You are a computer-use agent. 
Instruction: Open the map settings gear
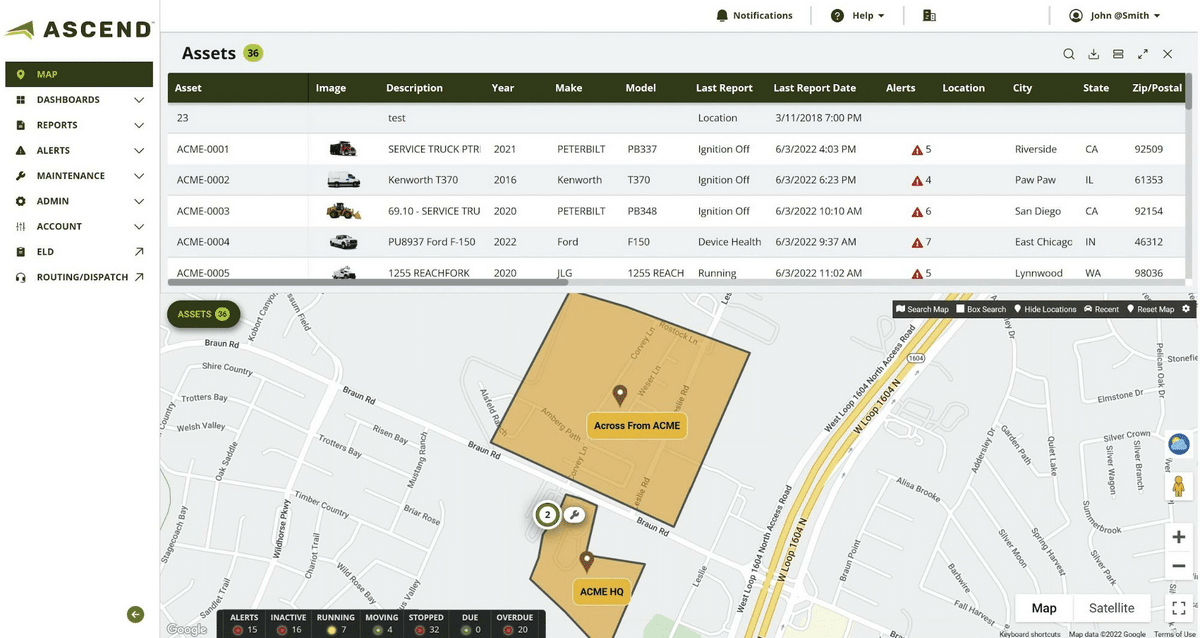pyautogui.click(x=1186, y=309)
